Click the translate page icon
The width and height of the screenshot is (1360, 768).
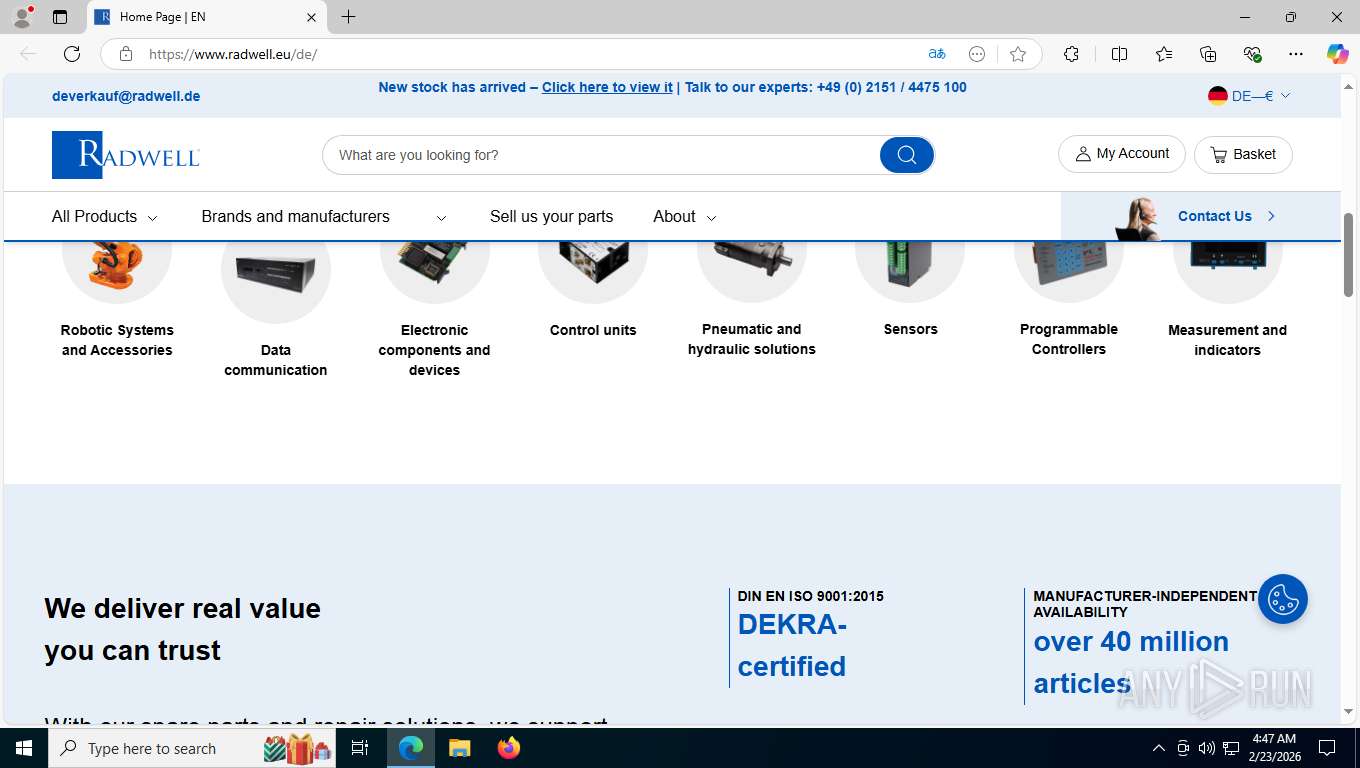(x=937, y=54)
